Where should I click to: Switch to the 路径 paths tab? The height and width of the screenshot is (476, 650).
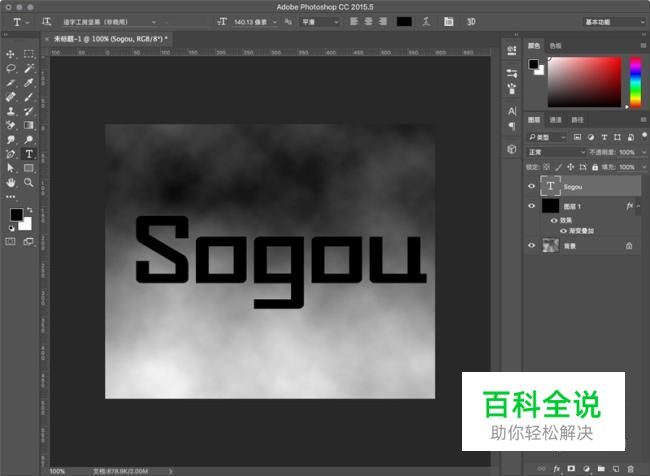577,120
